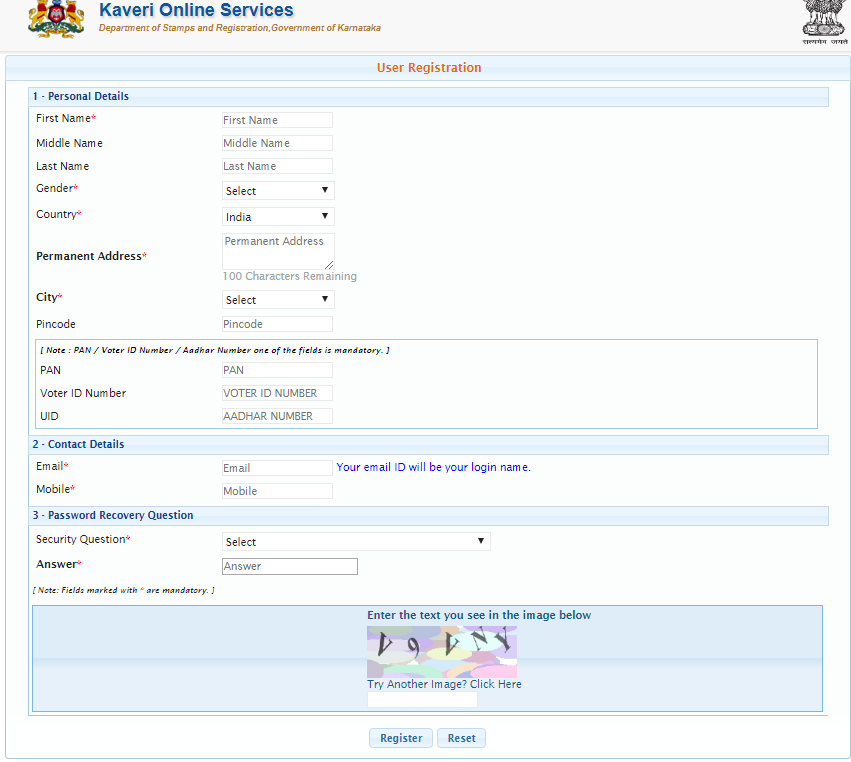The image size is (851, 762).
Task: Select the Middle Name text box
Action: click(x=277, y=142)
